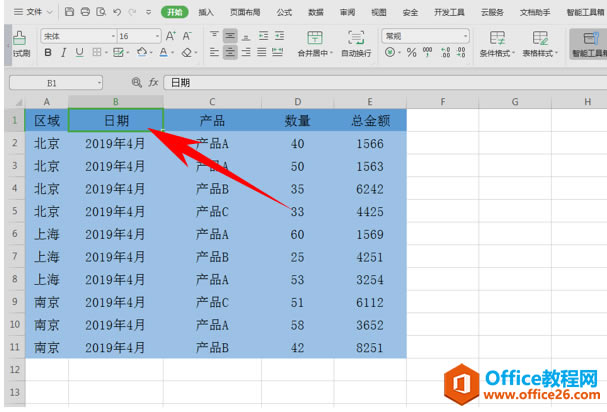The width and height of the screenshot is (607, 412).
Task: Click the distributed alignment icon
Action: click(x=278, y=52)
